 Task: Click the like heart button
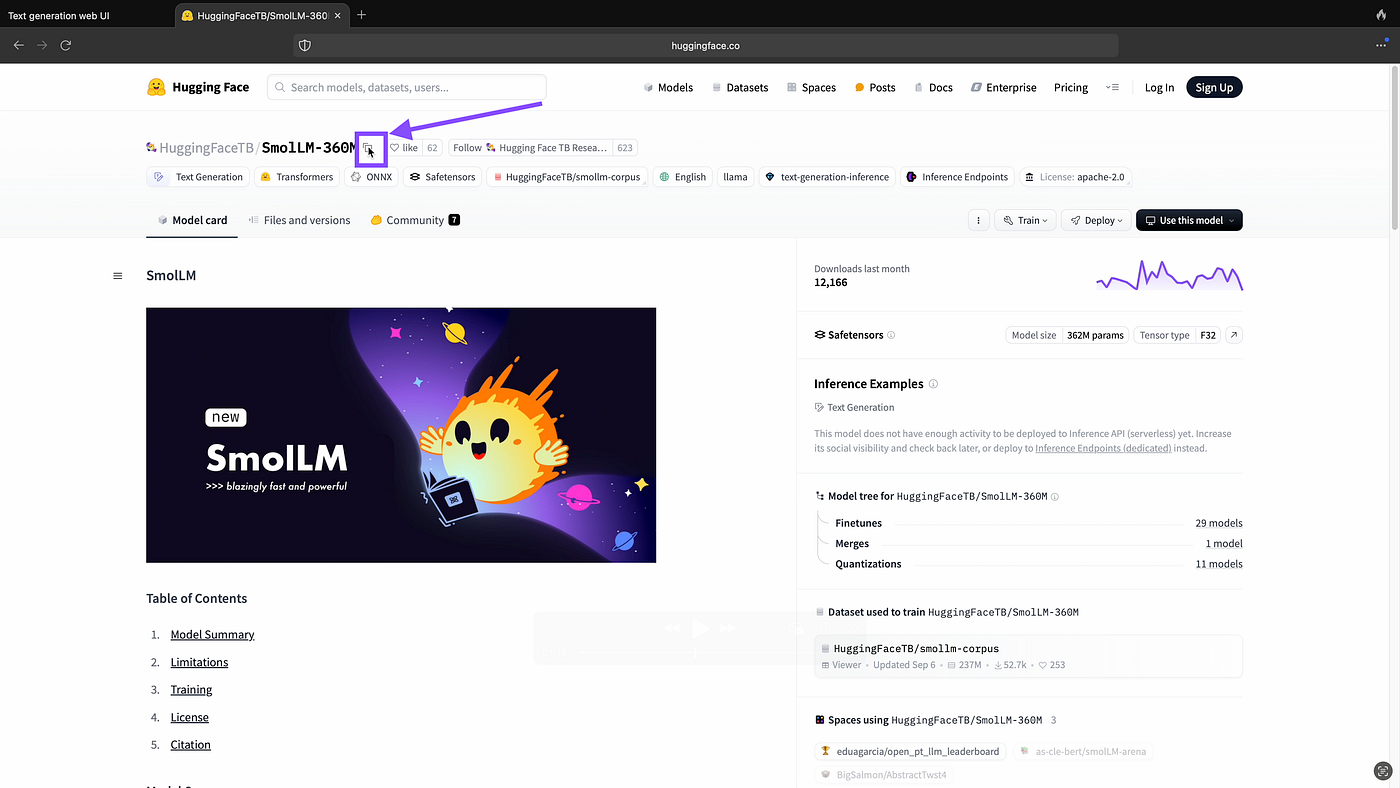404,148
